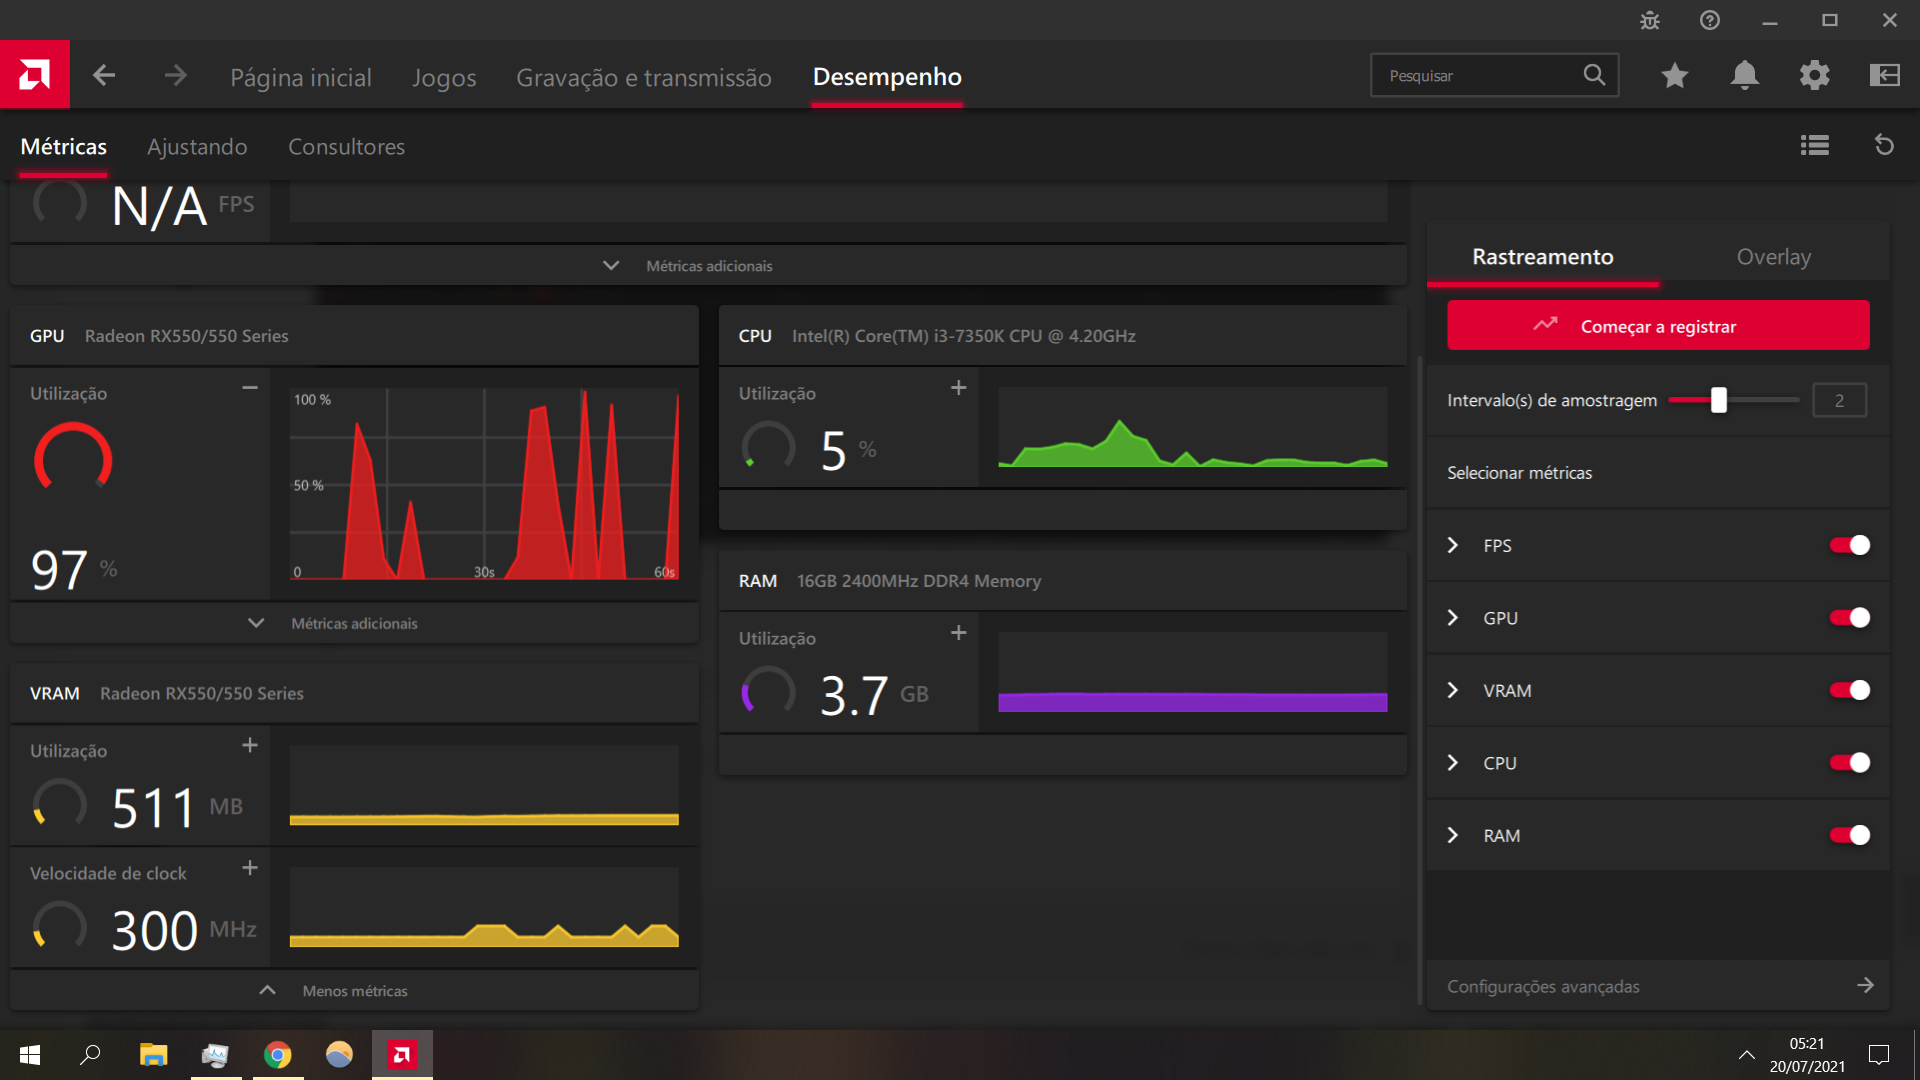Image resolution: width=1920 pixels, height=1080 pixels.
Task: Click the CPU utilization graph
Action: tap(1192, 428)
